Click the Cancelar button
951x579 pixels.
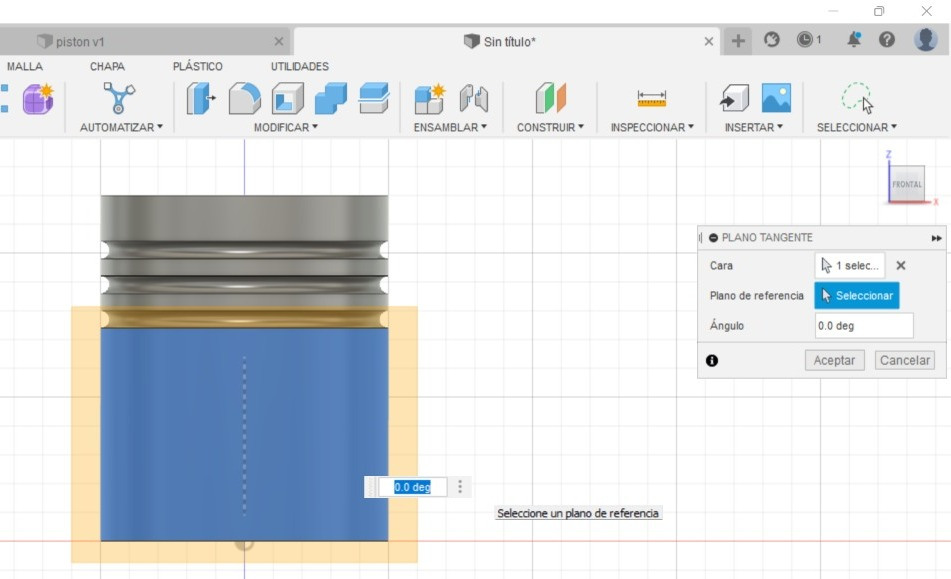[x=904, y=360]
